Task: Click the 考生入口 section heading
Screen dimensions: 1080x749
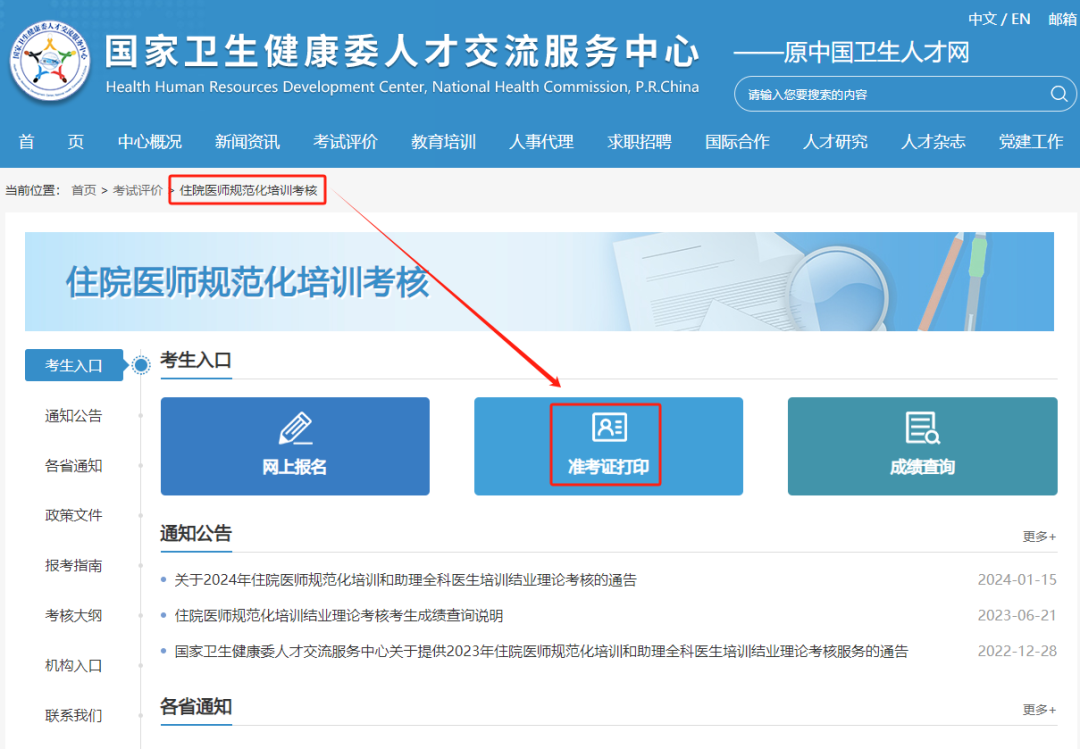Action: [196, 360]
